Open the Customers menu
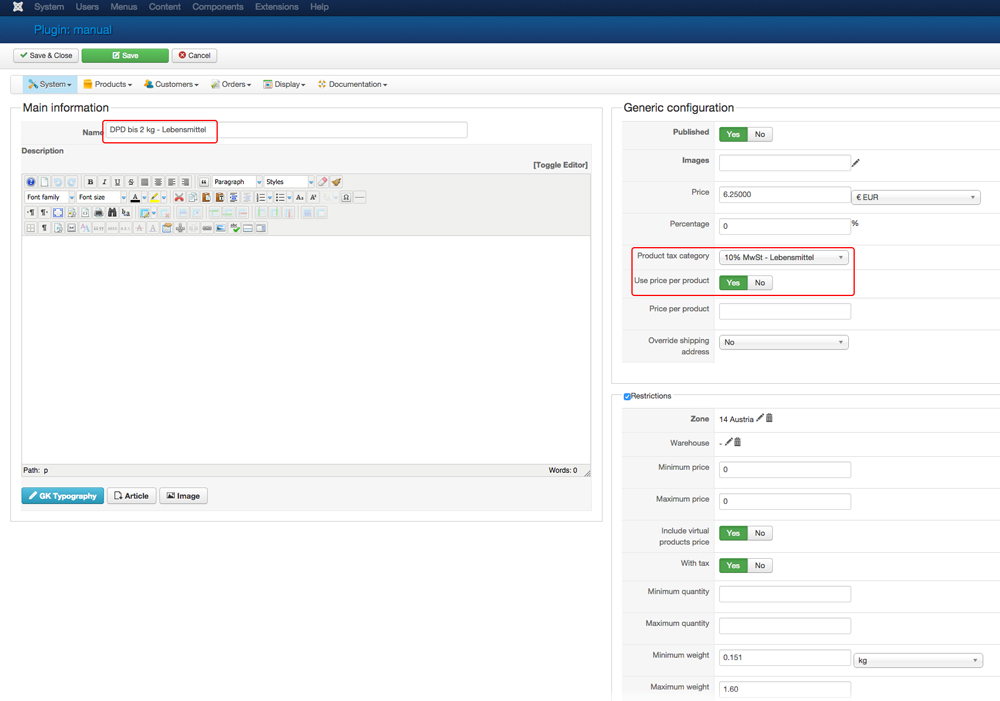Screen dimensions: 1000x701 pyautogui.click(x=171, y=84)
